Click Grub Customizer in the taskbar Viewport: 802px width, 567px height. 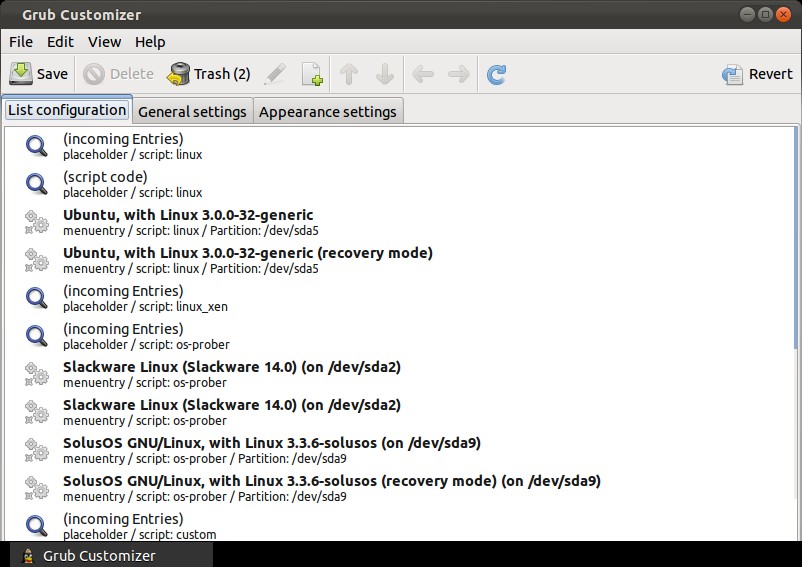pos(99,555)
